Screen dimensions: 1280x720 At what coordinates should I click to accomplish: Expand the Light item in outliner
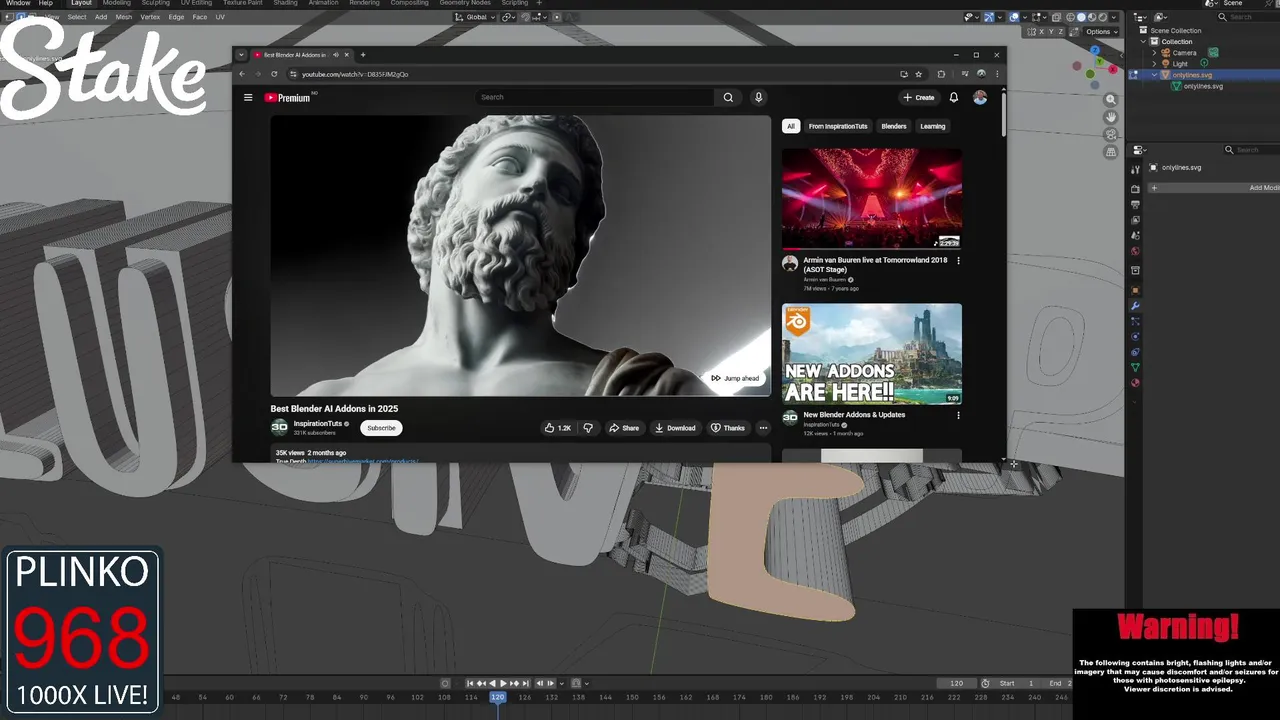[1154, 63]
